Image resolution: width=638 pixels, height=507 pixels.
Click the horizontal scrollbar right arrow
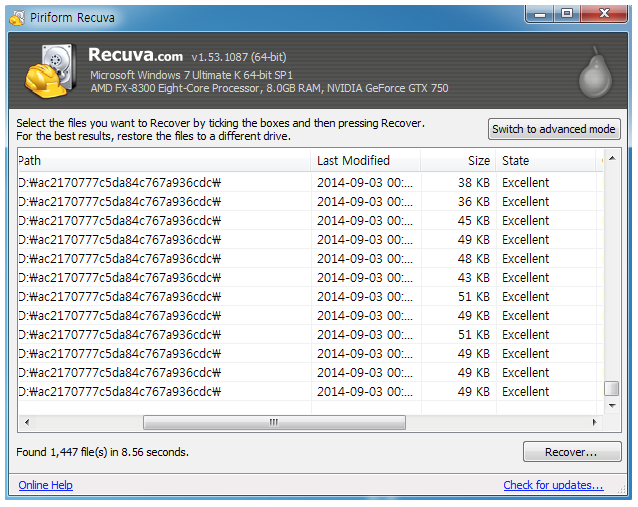click(x=594, y=422)
